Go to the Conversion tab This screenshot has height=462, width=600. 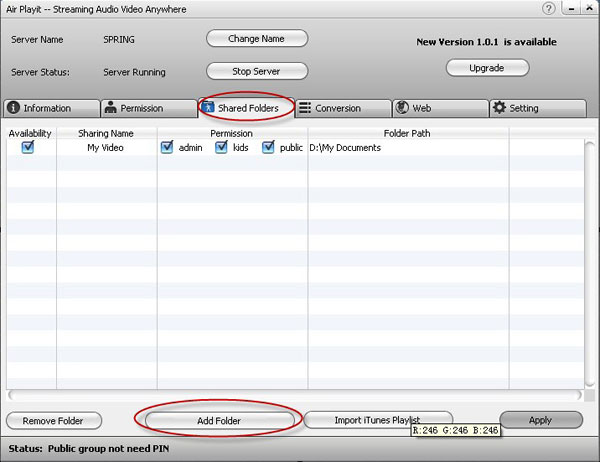click(344, 108)
